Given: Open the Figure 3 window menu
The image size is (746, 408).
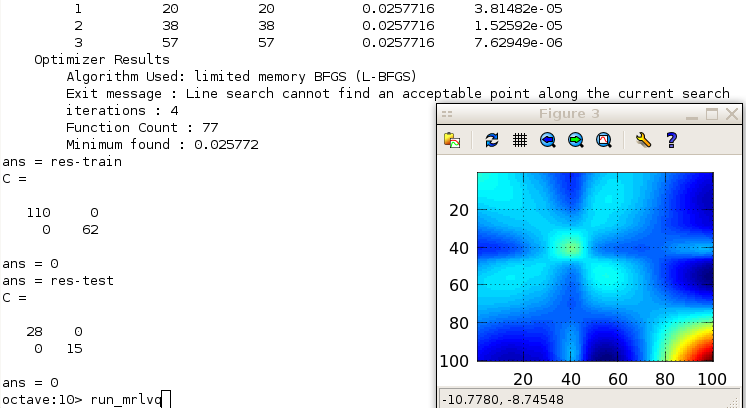Looking at the screenshot, I should coord(447,115).
